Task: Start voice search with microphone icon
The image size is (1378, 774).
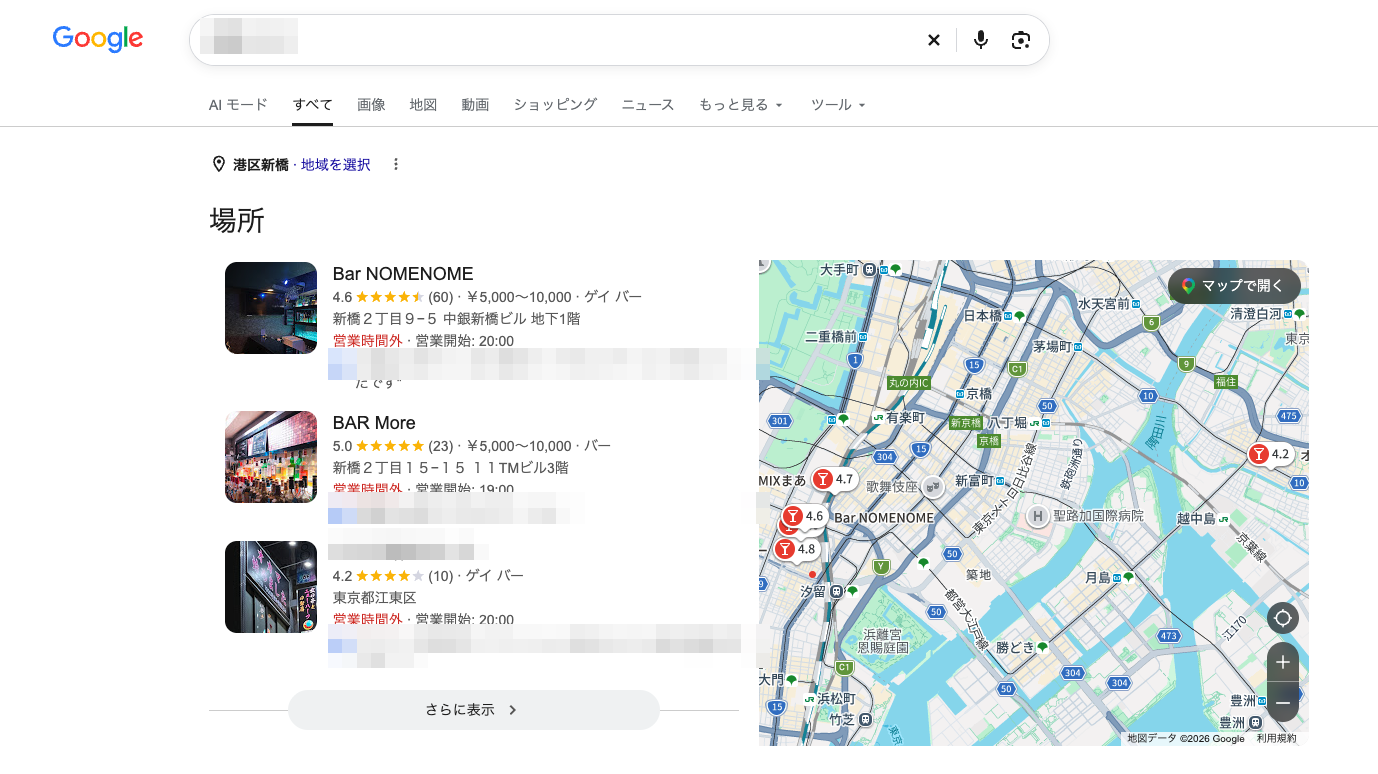Action: click(x=981, y=40)
